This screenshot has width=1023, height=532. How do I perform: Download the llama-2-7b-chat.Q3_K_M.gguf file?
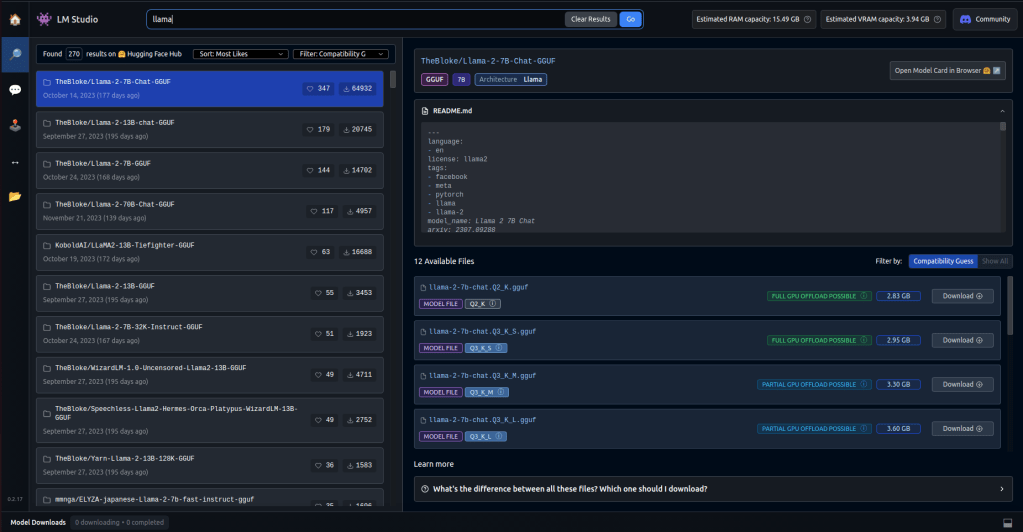(962, 384)
